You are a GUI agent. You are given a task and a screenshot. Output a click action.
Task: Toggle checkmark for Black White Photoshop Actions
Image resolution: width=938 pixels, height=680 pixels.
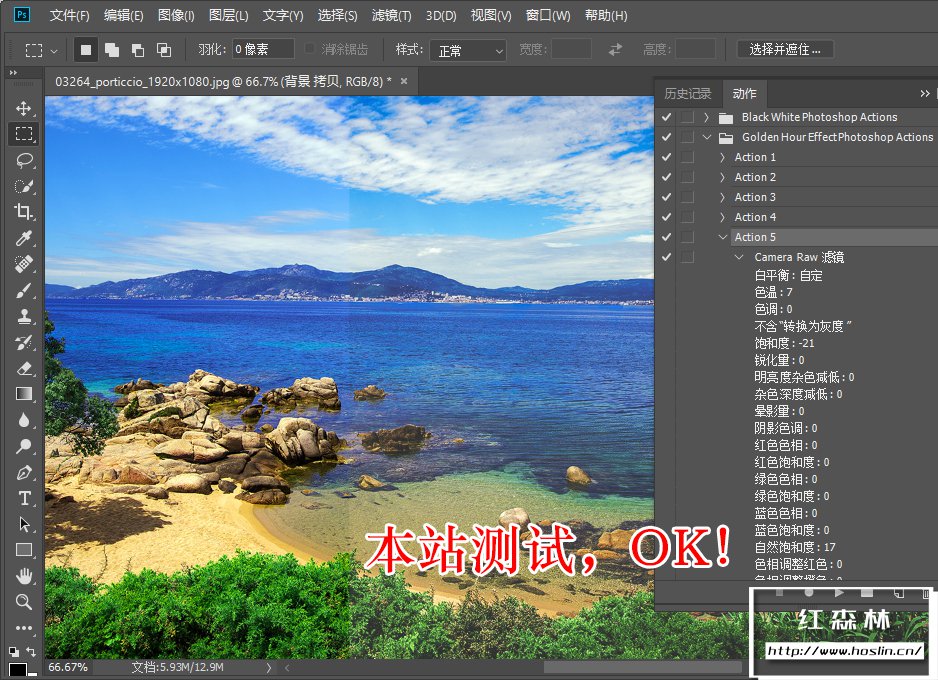point(666,117)
